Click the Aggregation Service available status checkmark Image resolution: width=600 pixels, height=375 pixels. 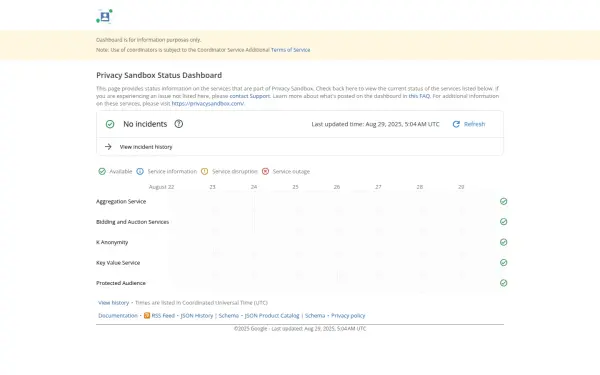504,201
